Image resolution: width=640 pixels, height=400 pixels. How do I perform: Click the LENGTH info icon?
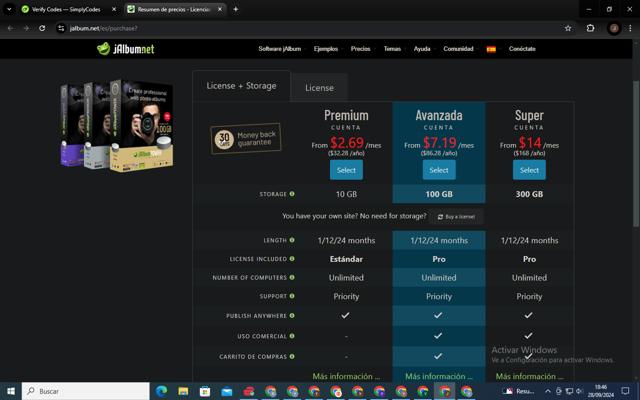point(292,240)
